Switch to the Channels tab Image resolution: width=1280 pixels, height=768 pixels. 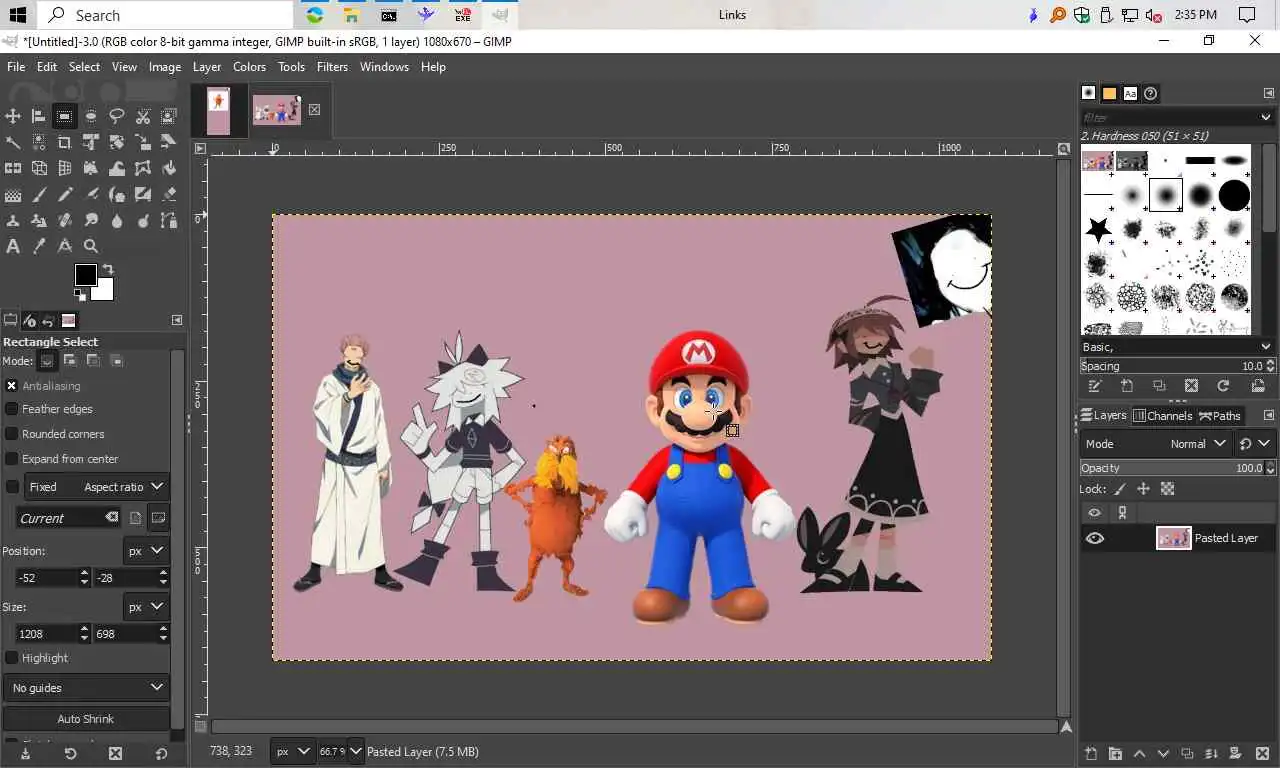pyautogui.click(x=1162, y=416)
